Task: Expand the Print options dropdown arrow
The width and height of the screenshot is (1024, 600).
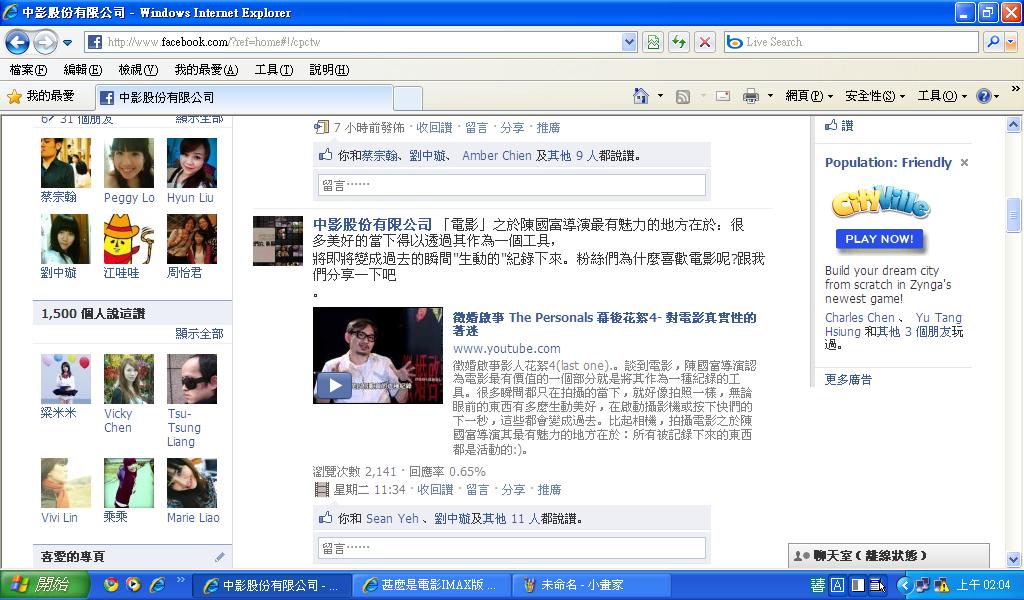Action: tap(770, 97)
